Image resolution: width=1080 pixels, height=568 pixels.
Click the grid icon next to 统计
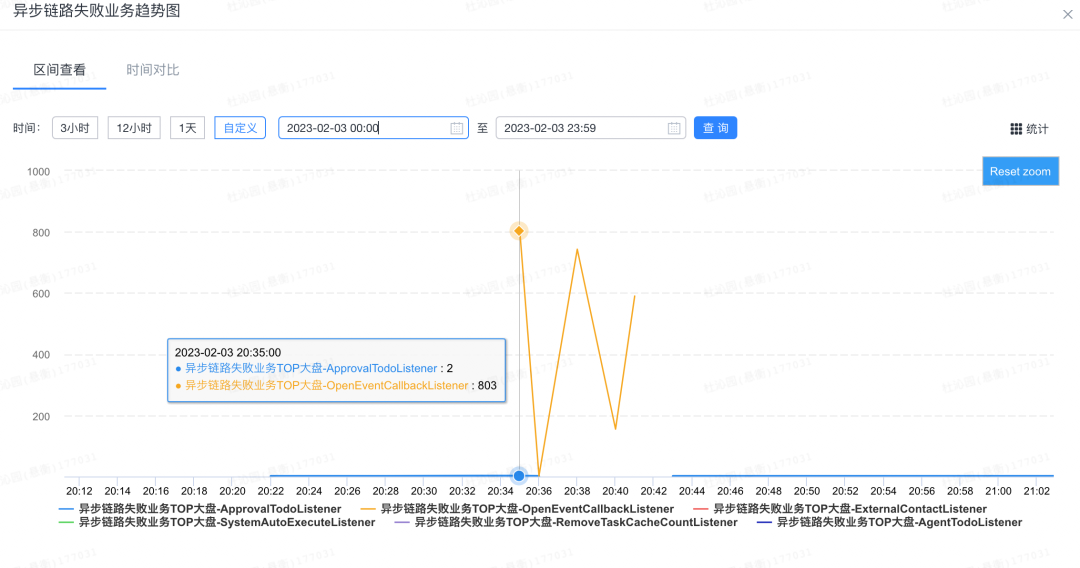point(1016,129)
